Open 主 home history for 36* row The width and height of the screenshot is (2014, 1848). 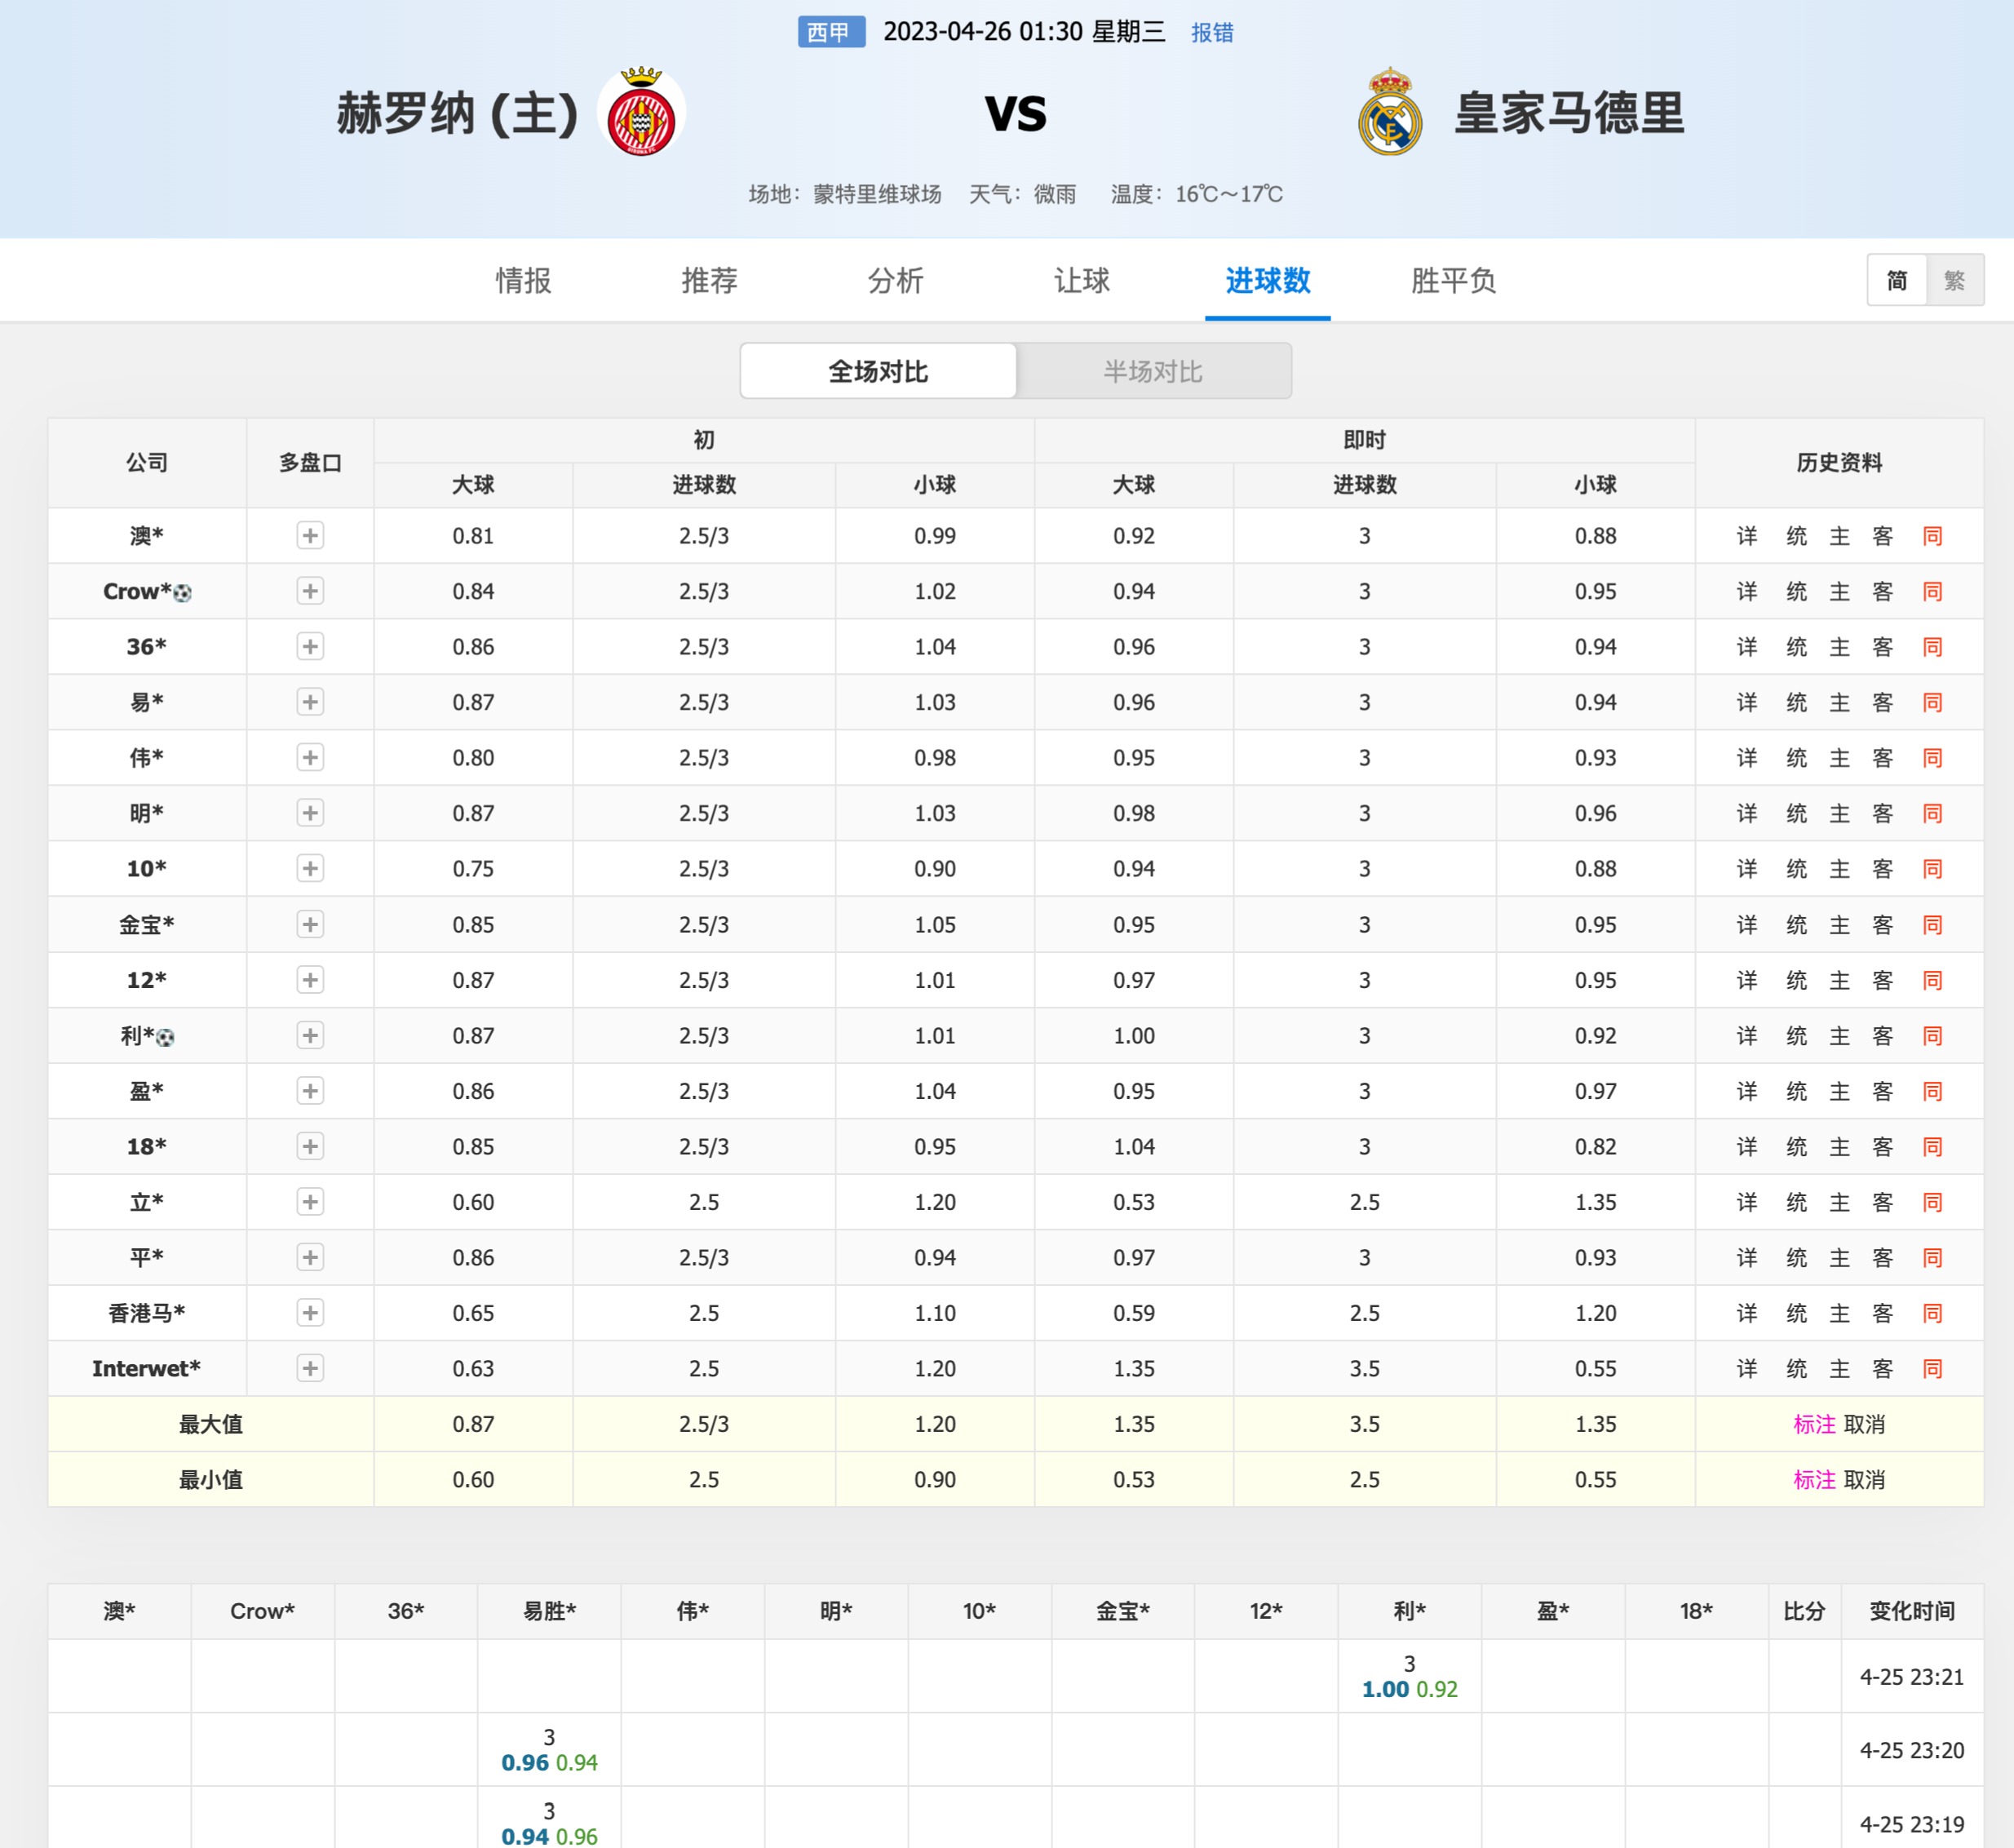(x=1840, y=647)
